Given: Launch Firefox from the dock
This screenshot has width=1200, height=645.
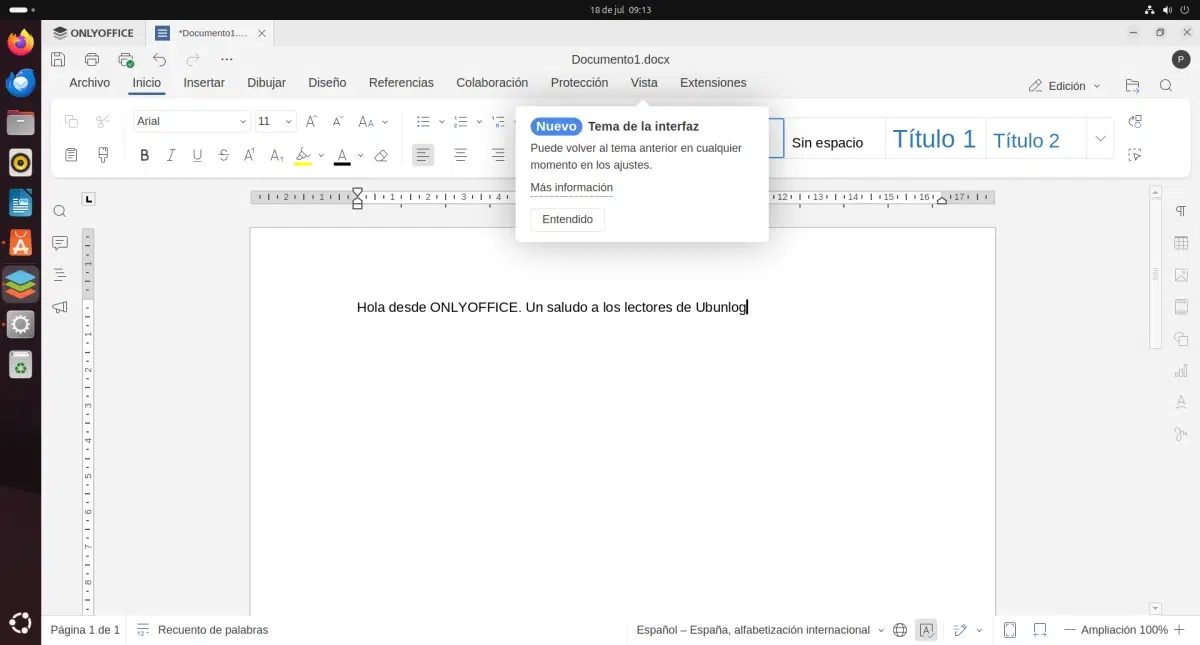Looking at the screenshot, I should pyautogui.click(x=20, y=42).
